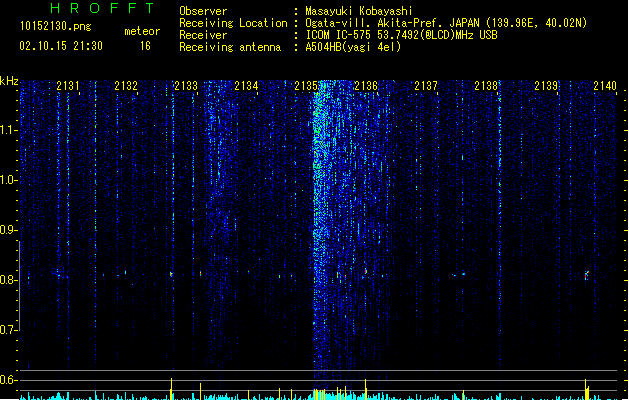Click the 'Receiving Location' field label
The height and width of the screenshot is (400, 629).
233,23
